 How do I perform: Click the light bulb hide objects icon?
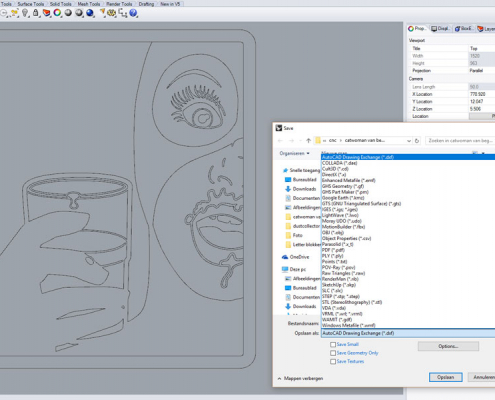point(25,13)
